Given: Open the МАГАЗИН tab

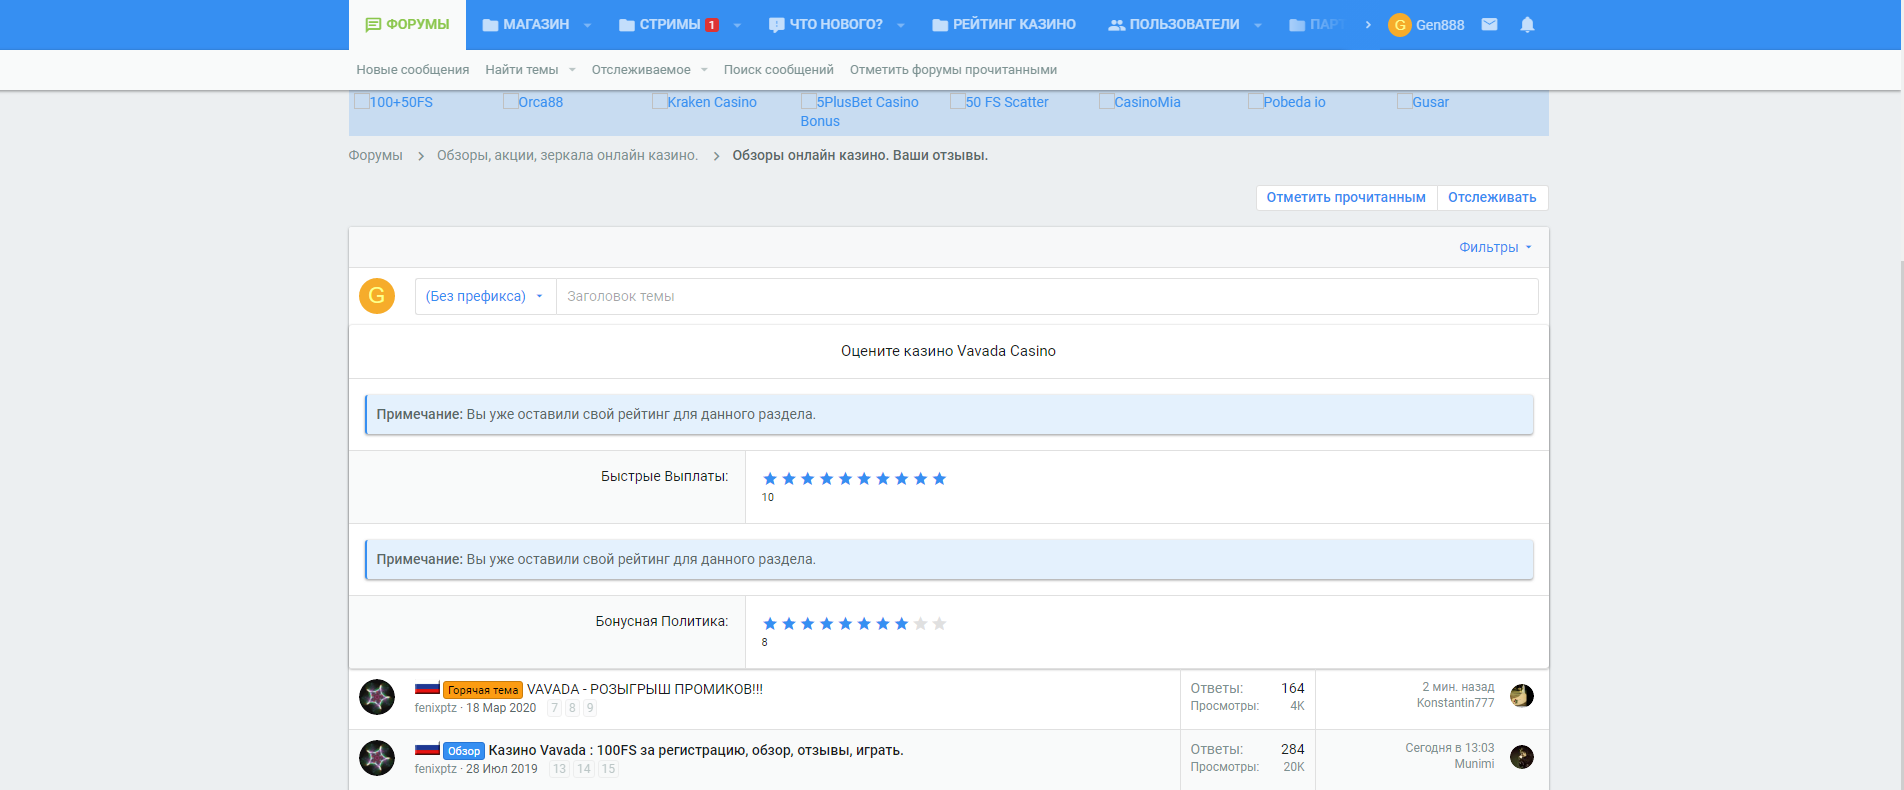Looking at the screenshot, I should coord(526,25).
